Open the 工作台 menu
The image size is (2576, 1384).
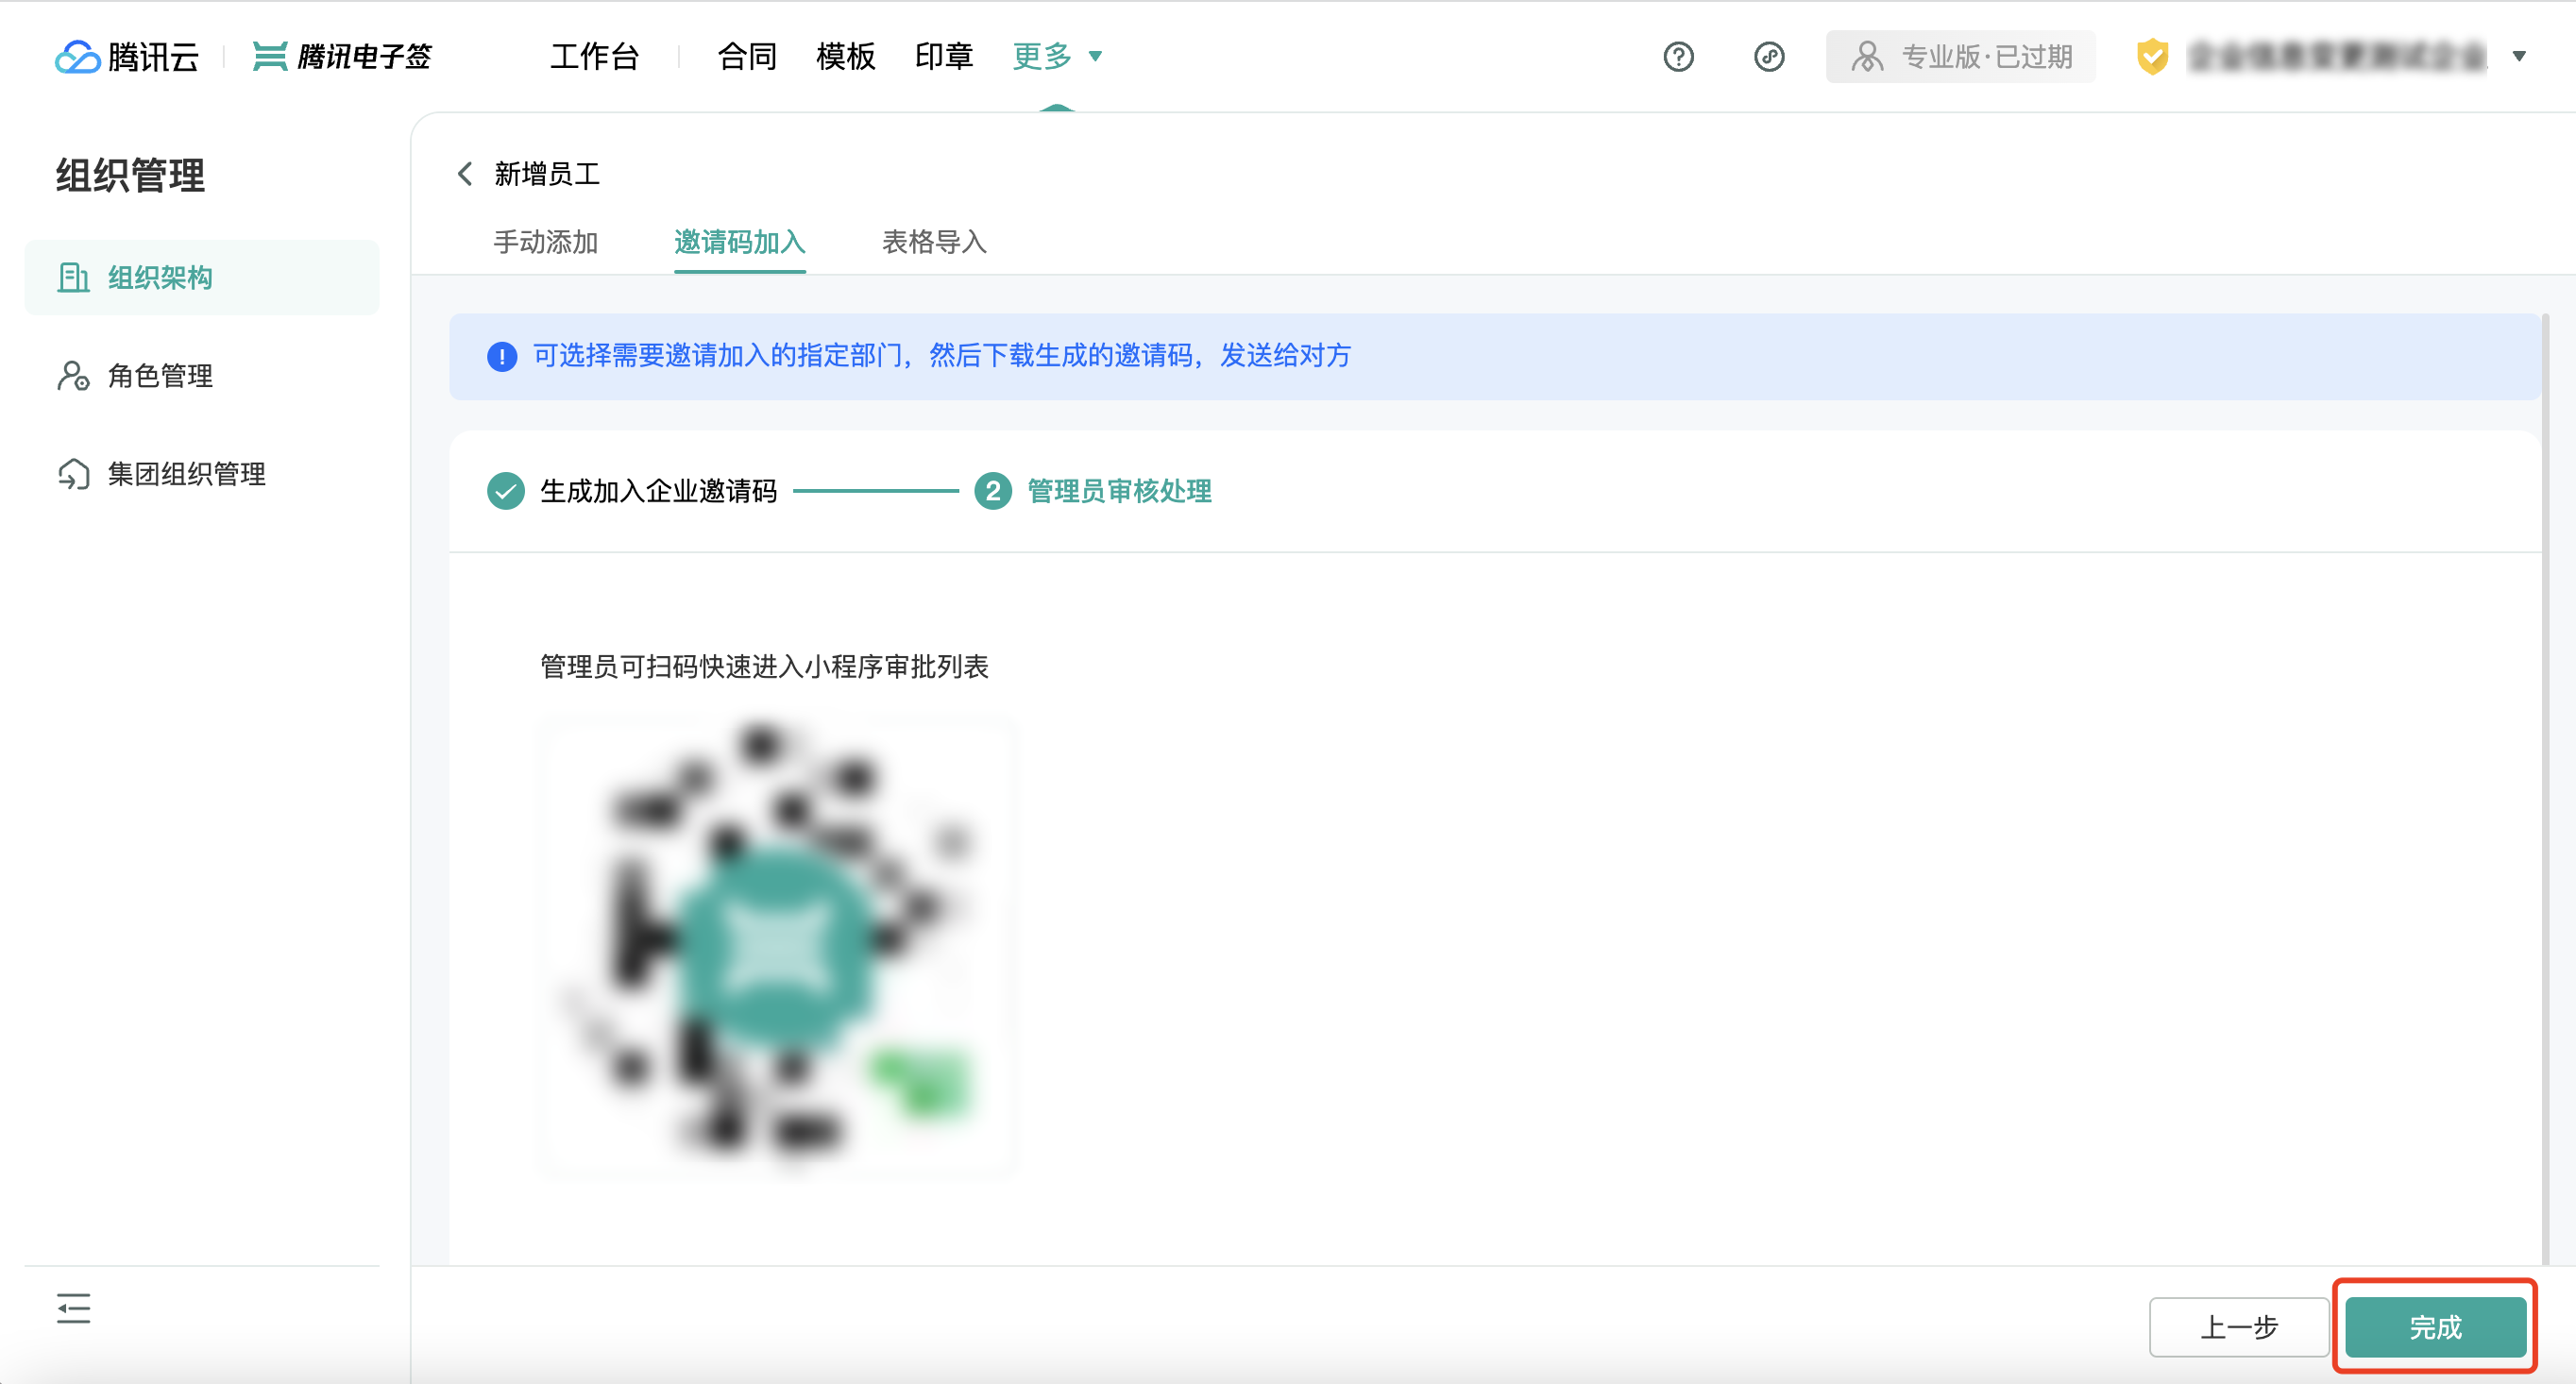[x=594, y=56]
